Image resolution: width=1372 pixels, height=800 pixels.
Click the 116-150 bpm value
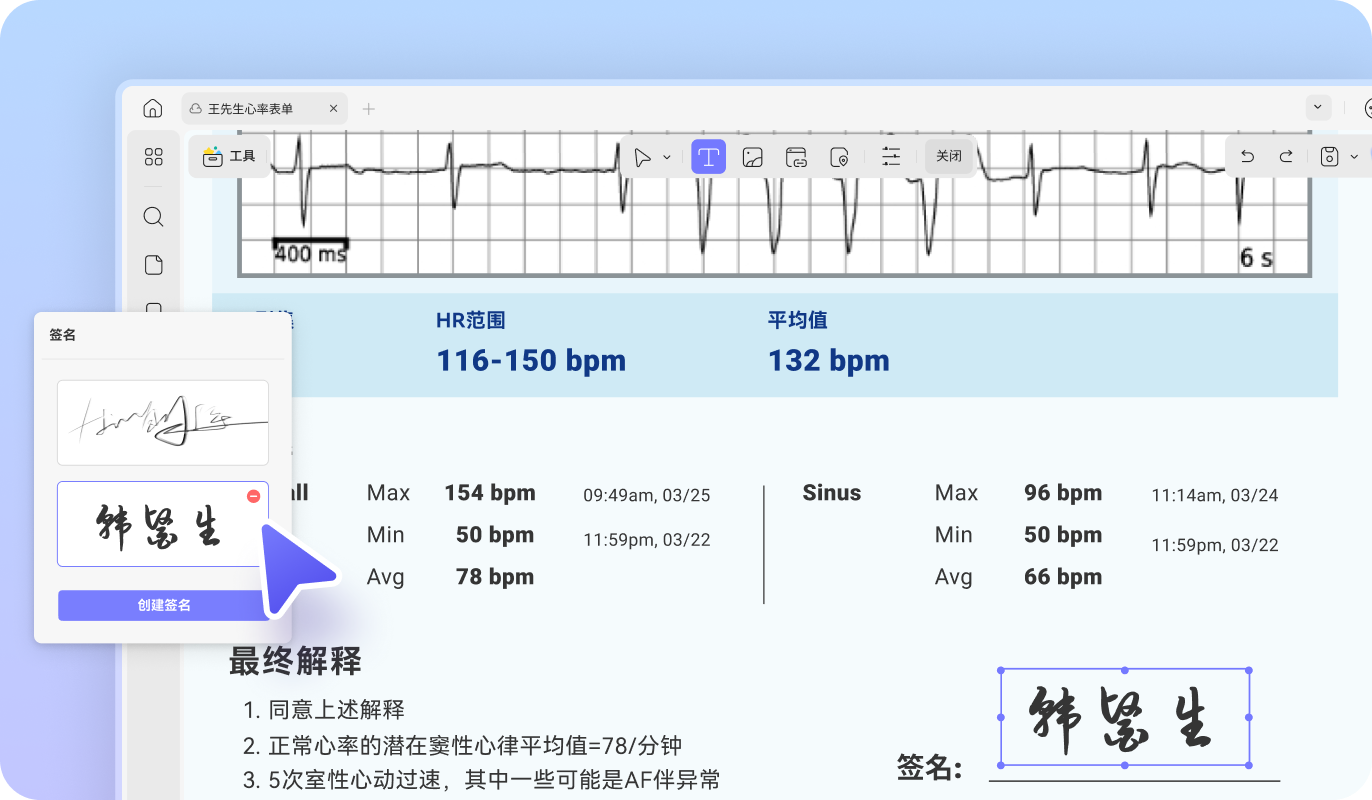(x=531, y=361)
